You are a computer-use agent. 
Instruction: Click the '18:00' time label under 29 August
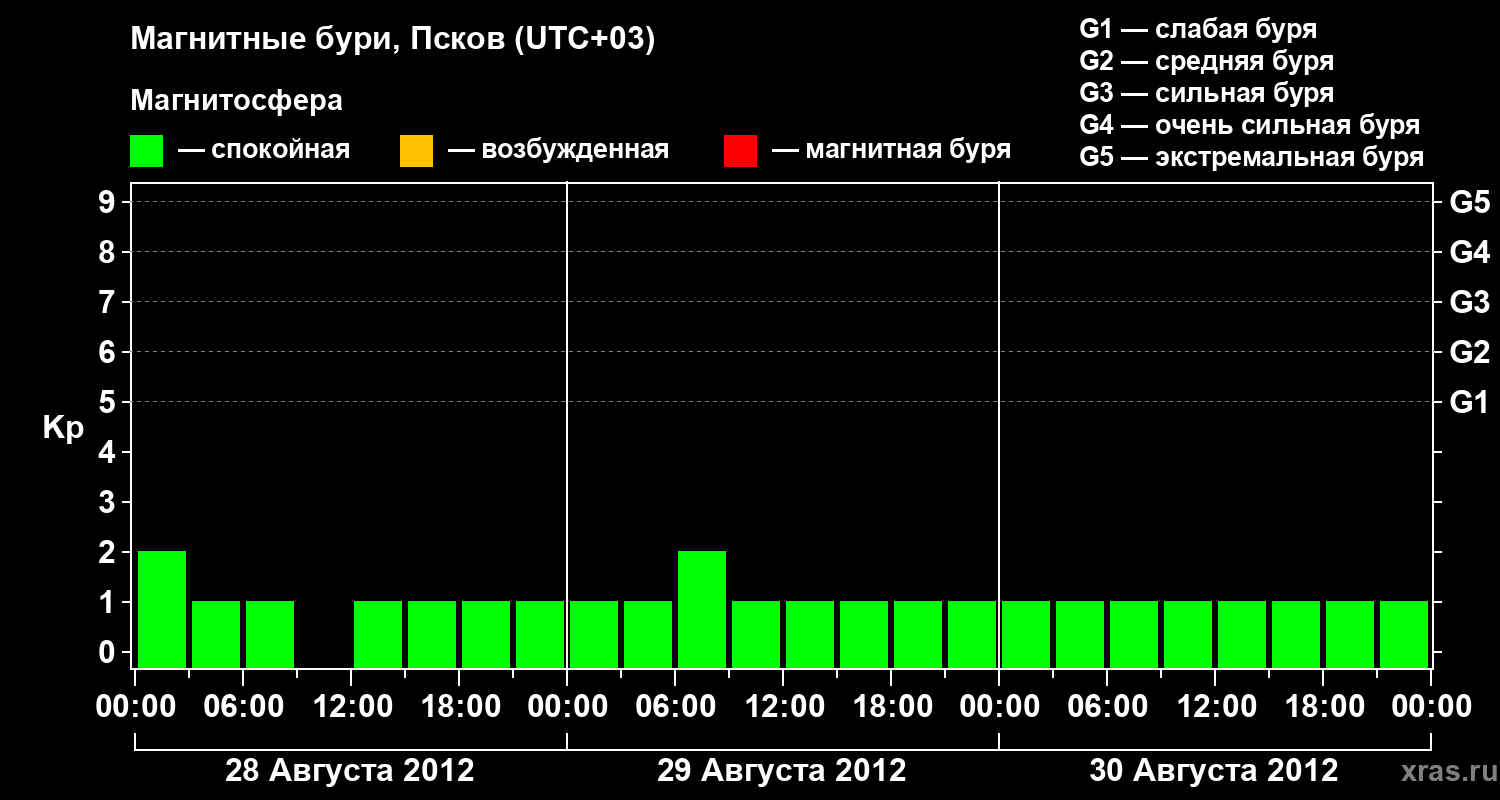pos(891,706)
